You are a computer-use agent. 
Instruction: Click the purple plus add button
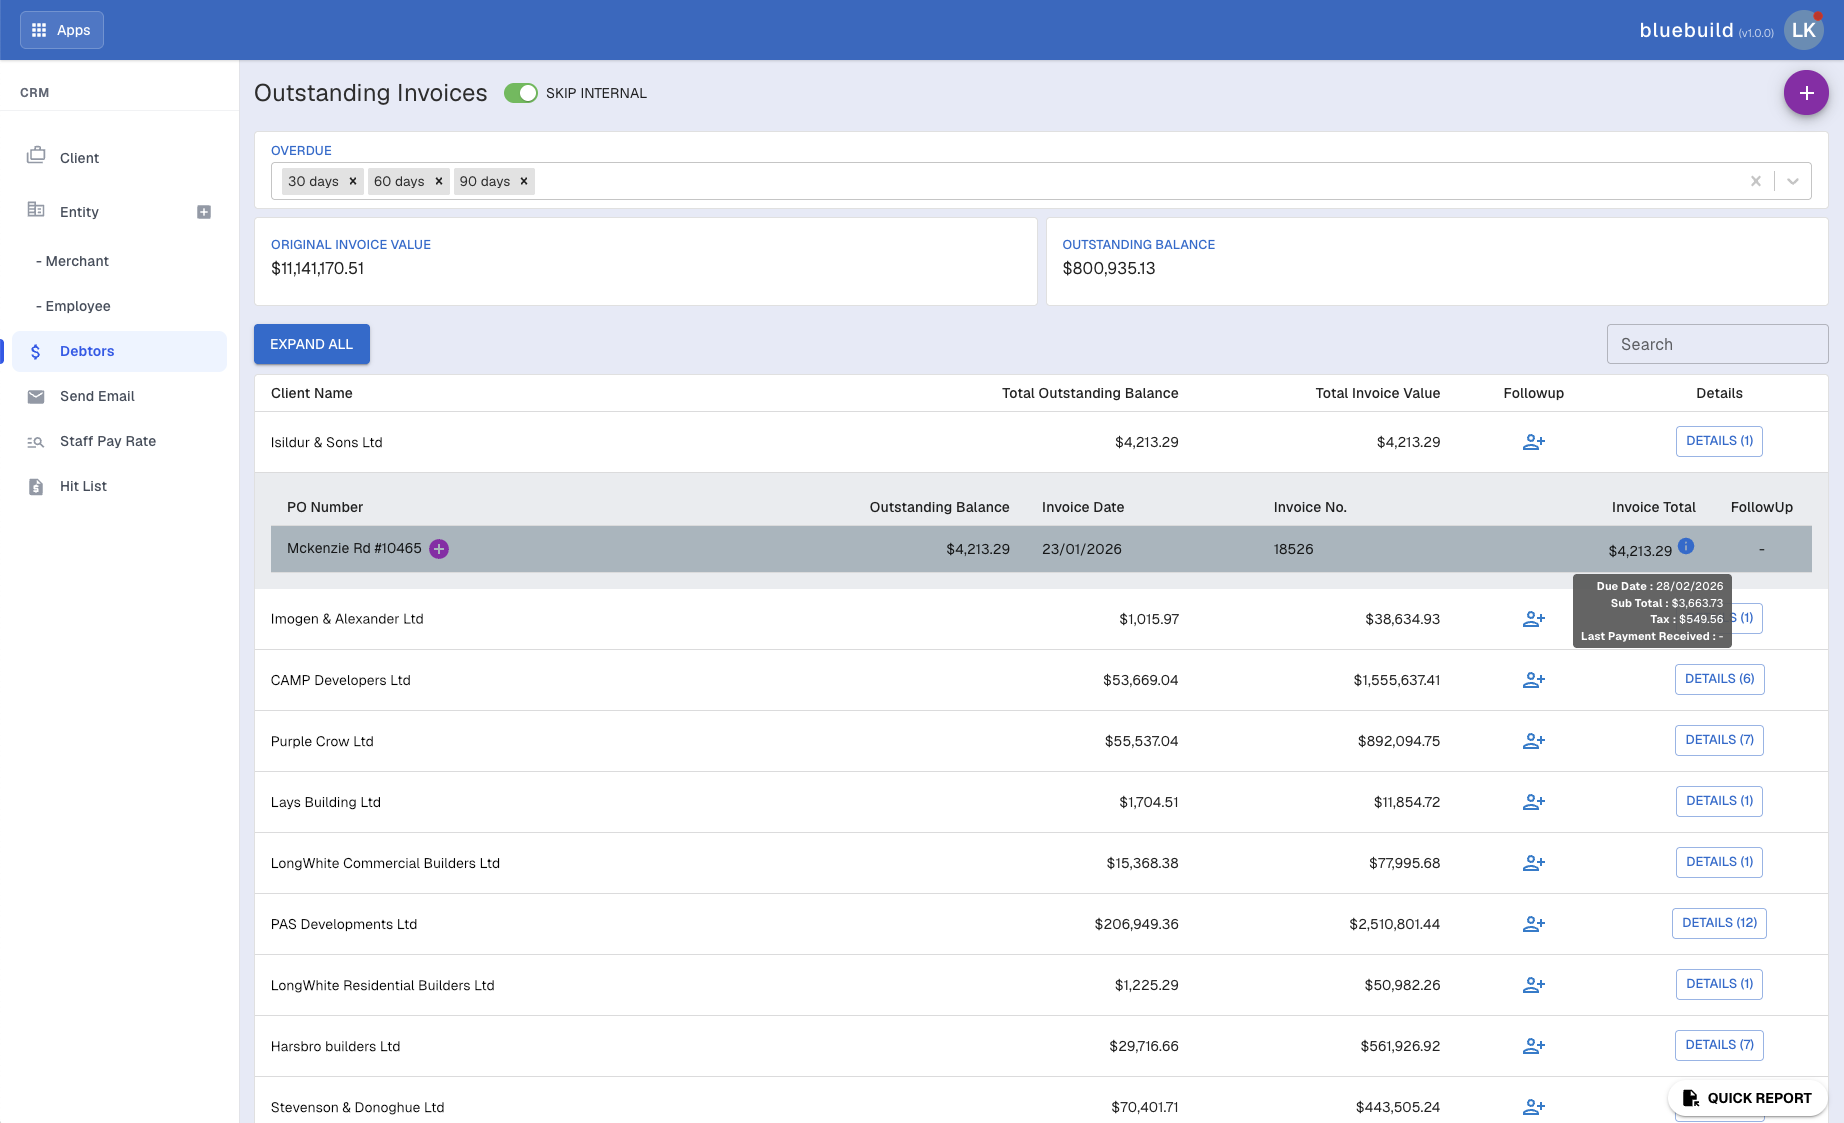(x=1806, y=93)
